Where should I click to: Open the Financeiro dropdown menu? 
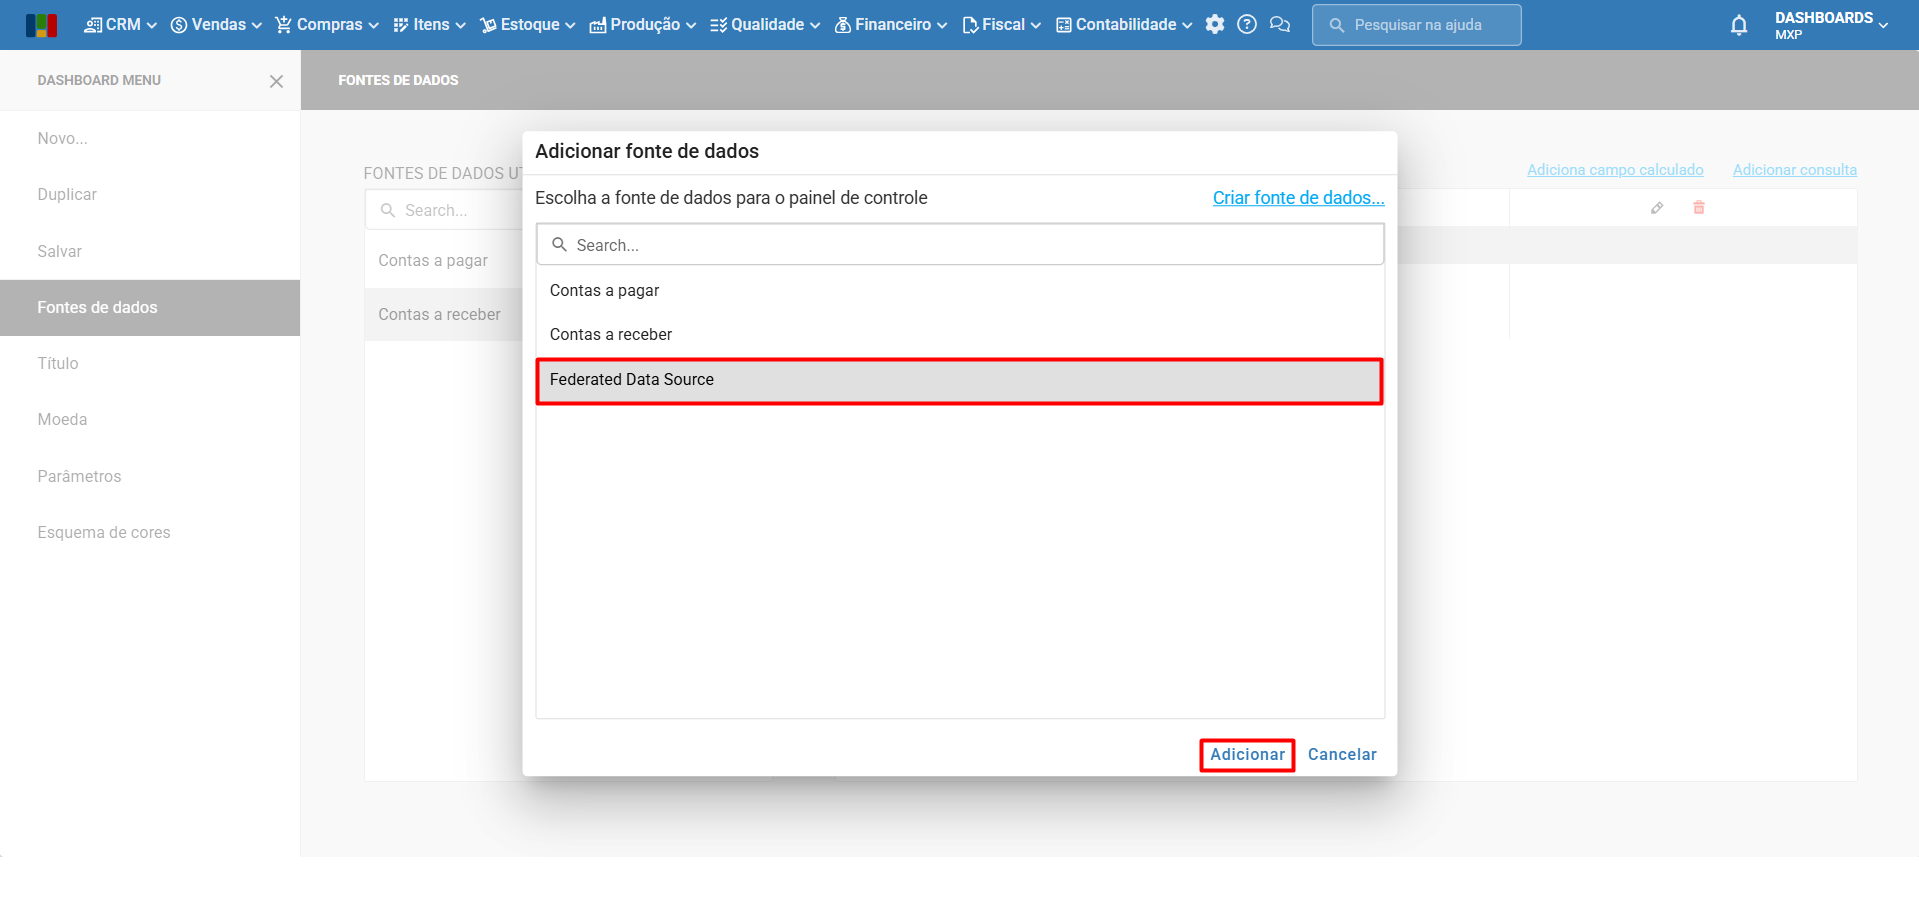click(x=891, y=25)
